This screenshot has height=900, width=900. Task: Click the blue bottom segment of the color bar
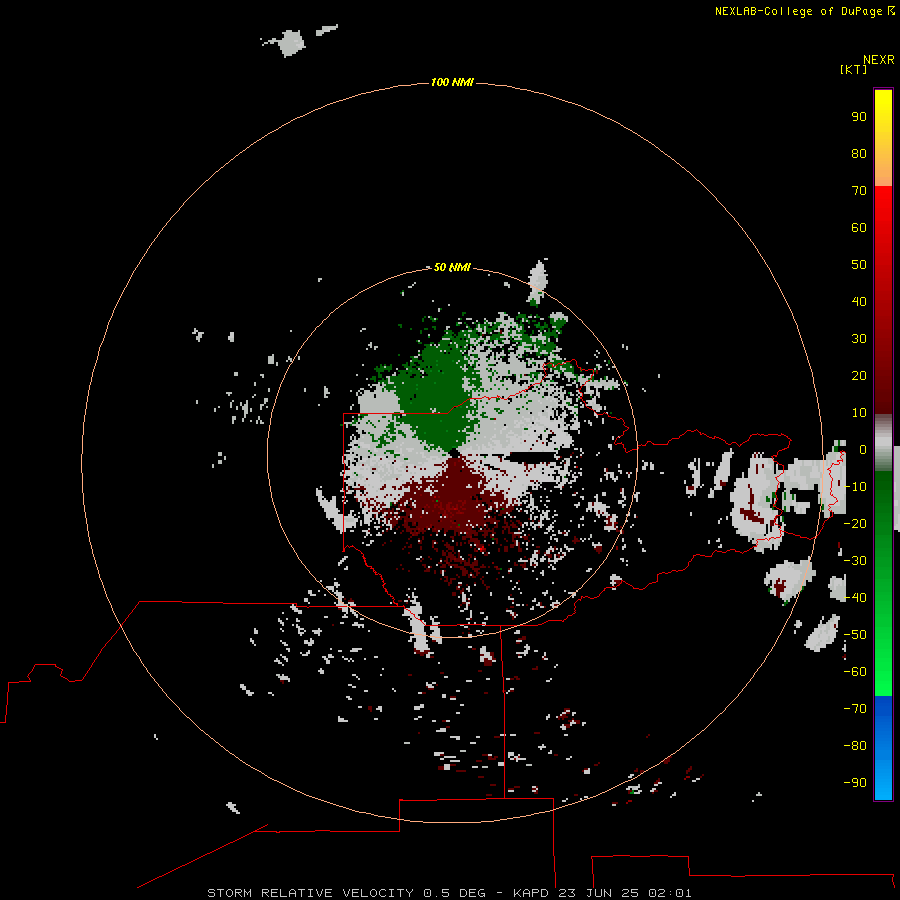(883, 748)
